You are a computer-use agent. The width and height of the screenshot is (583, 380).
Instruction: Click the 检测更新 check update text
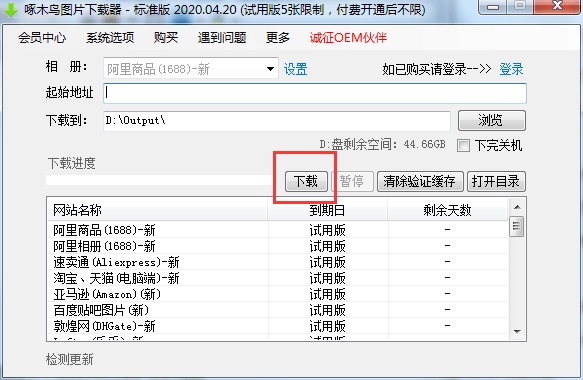click(x=70, y=359)
